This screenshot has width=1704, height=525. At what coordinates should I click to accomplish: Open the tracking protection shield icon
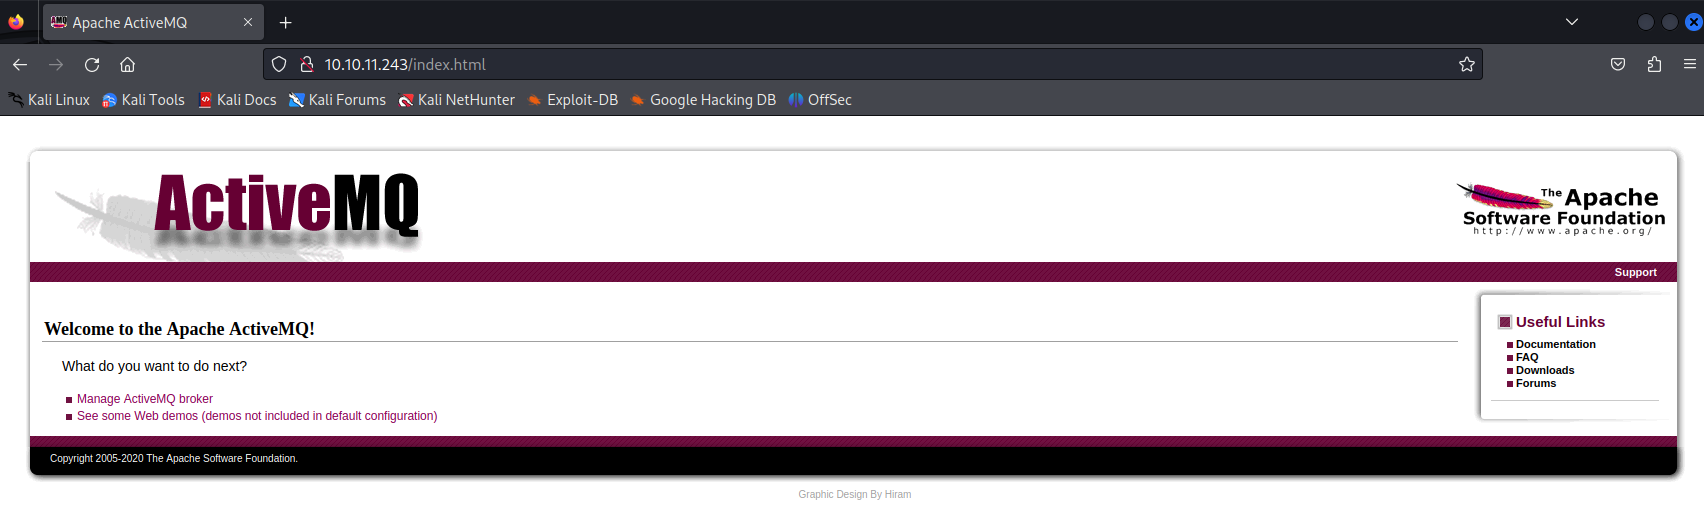click(279, 64)
